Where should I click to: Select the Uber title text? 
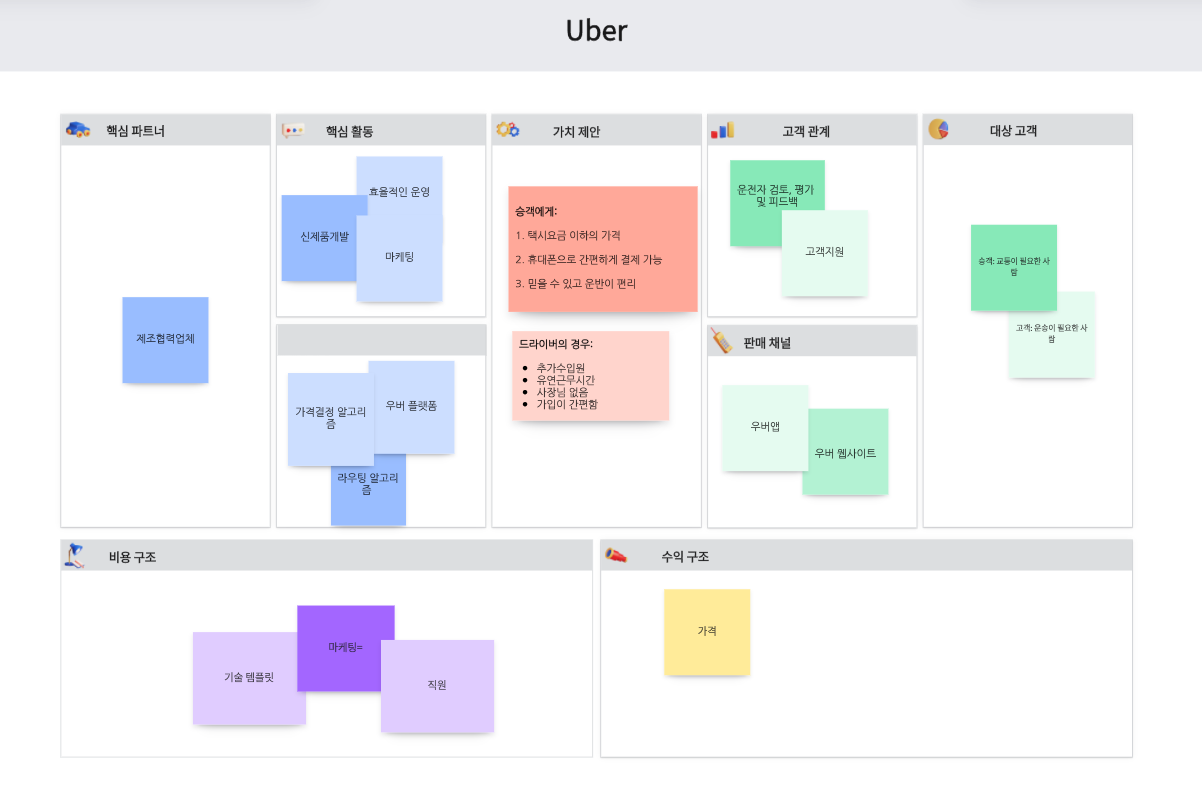[597, 31]
